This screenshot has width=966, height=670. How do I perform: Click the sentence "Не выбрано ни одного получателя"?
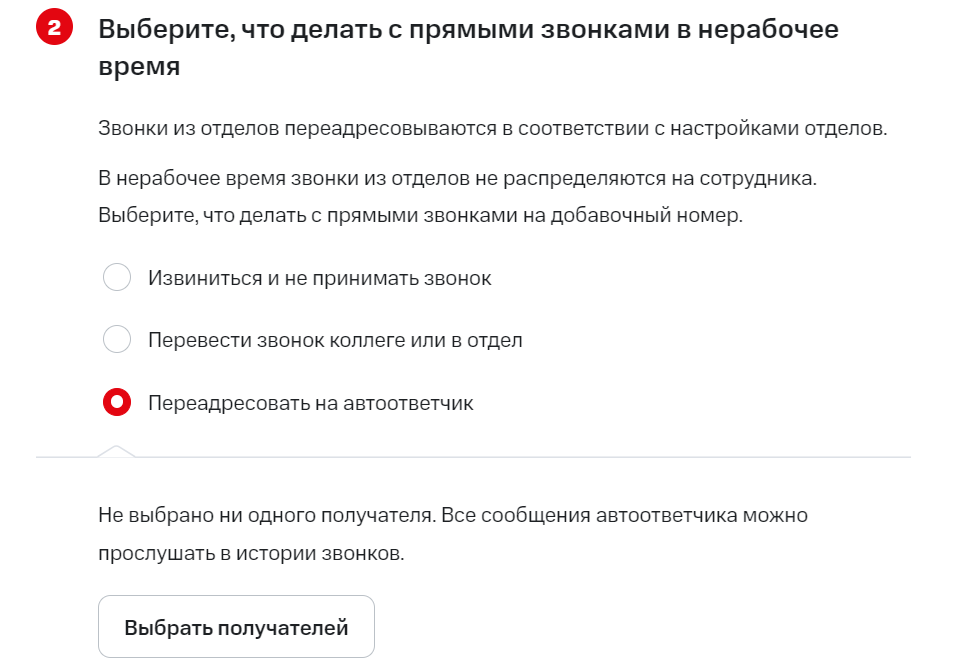265,516
